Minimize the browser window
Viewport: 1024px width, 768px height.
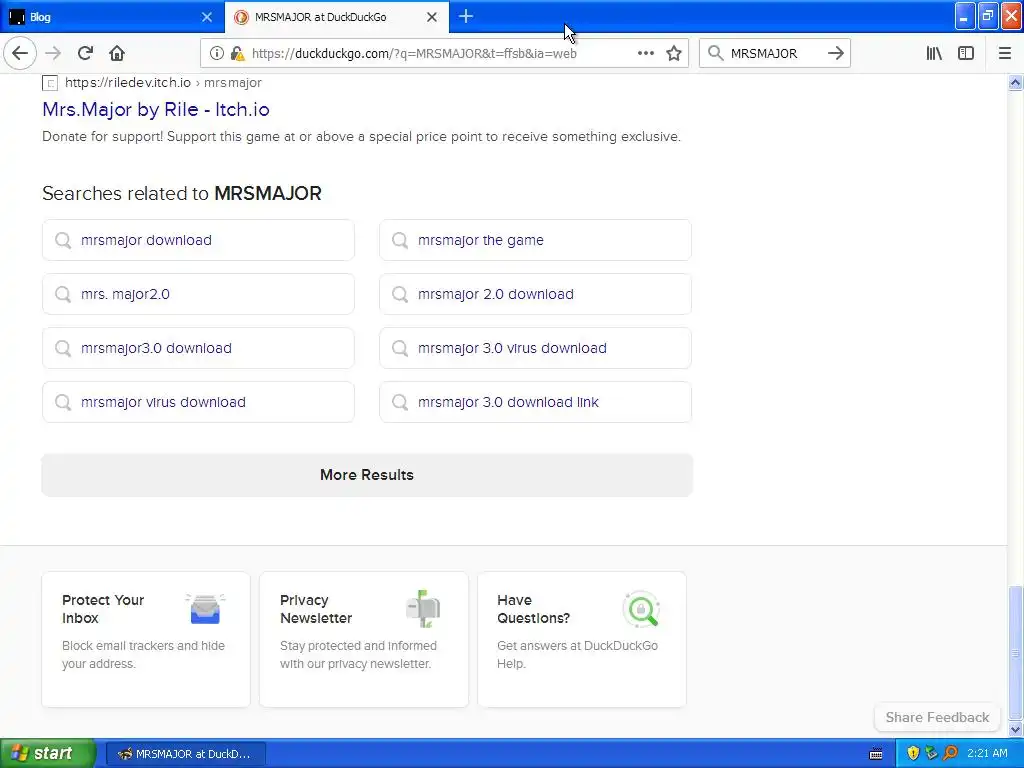(965, 16)
